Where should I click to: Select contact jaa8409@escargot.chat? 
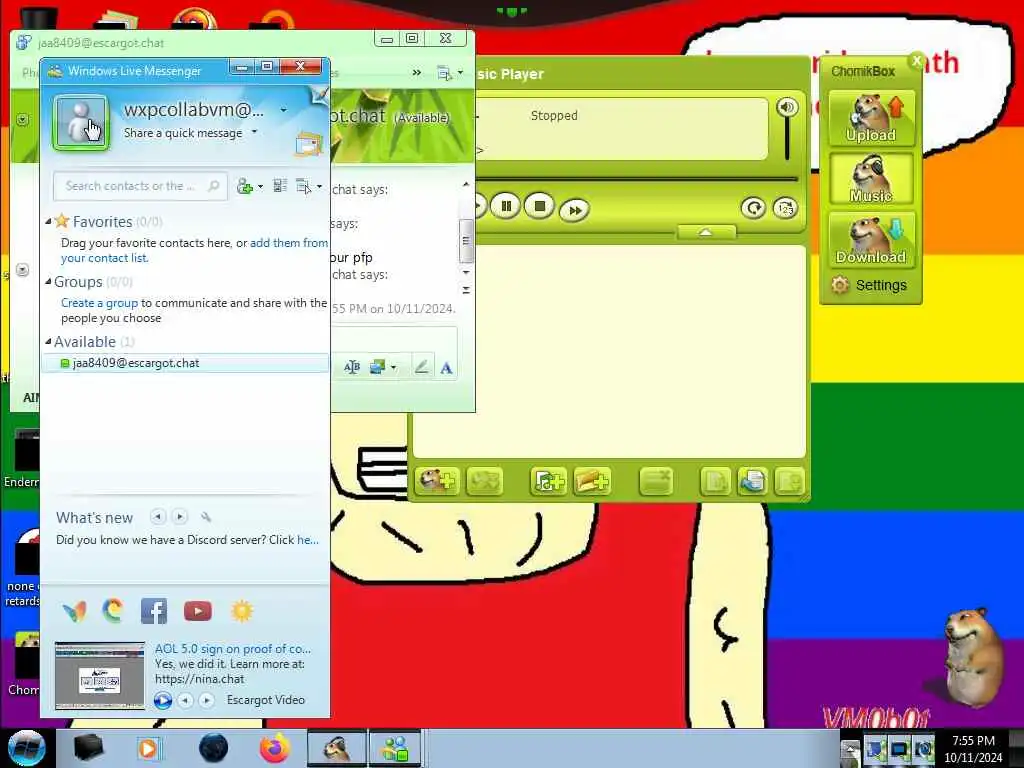tap(185, 363)
